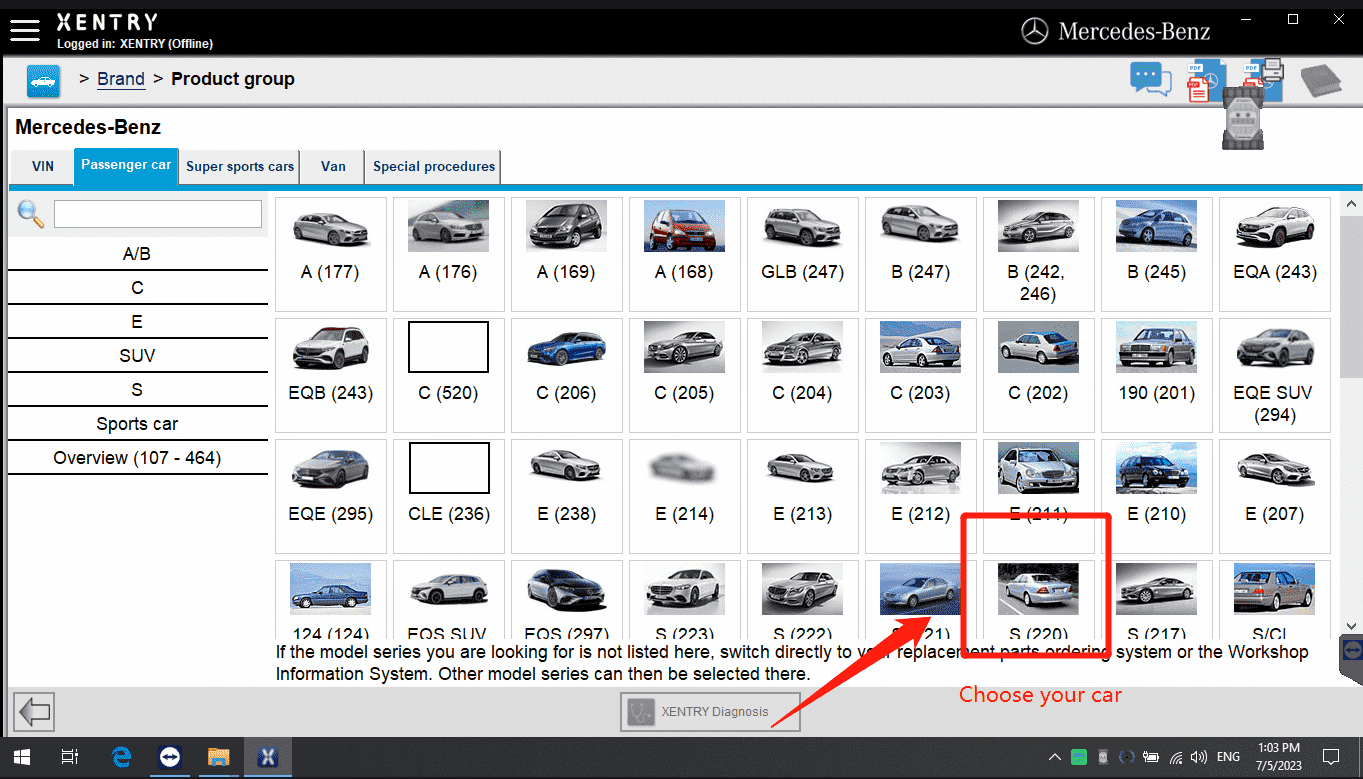Open Windows Start menu
1363x779 pixels.
coord(21,758)
